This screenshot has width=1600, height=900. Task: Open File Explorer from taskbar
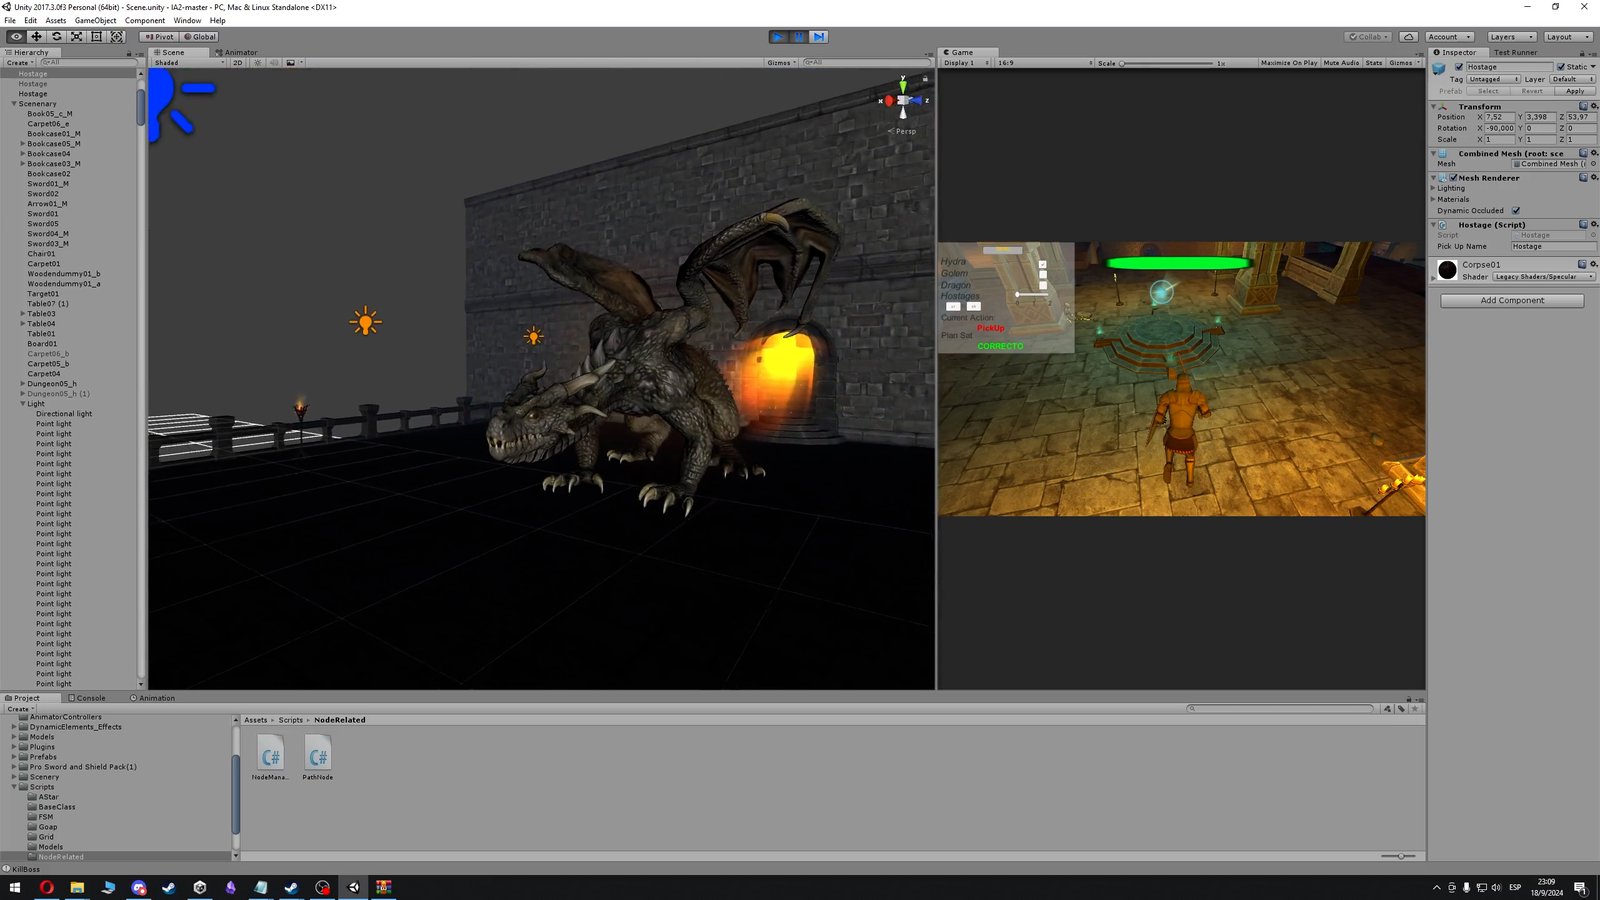click(77, 887)
